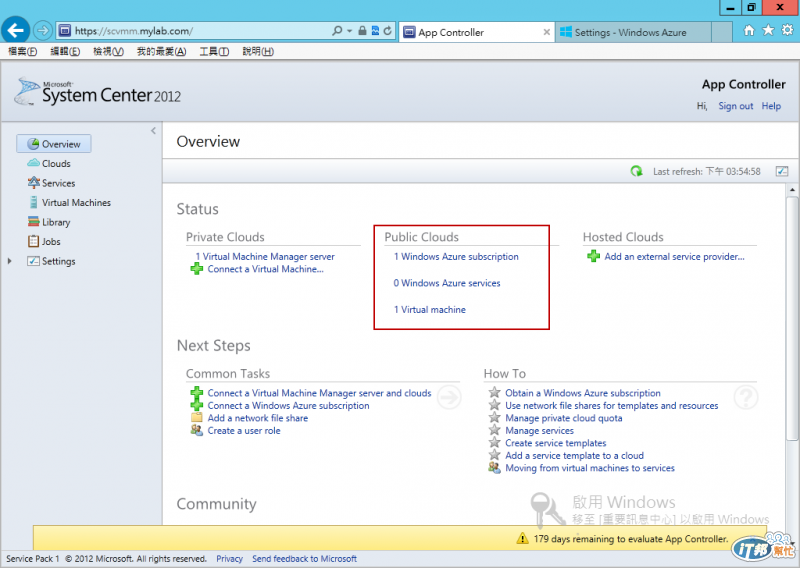This screenshot has width=800, height=568.
Task: Click the lock security icon in address bar
Action: [x=362, y=31]
